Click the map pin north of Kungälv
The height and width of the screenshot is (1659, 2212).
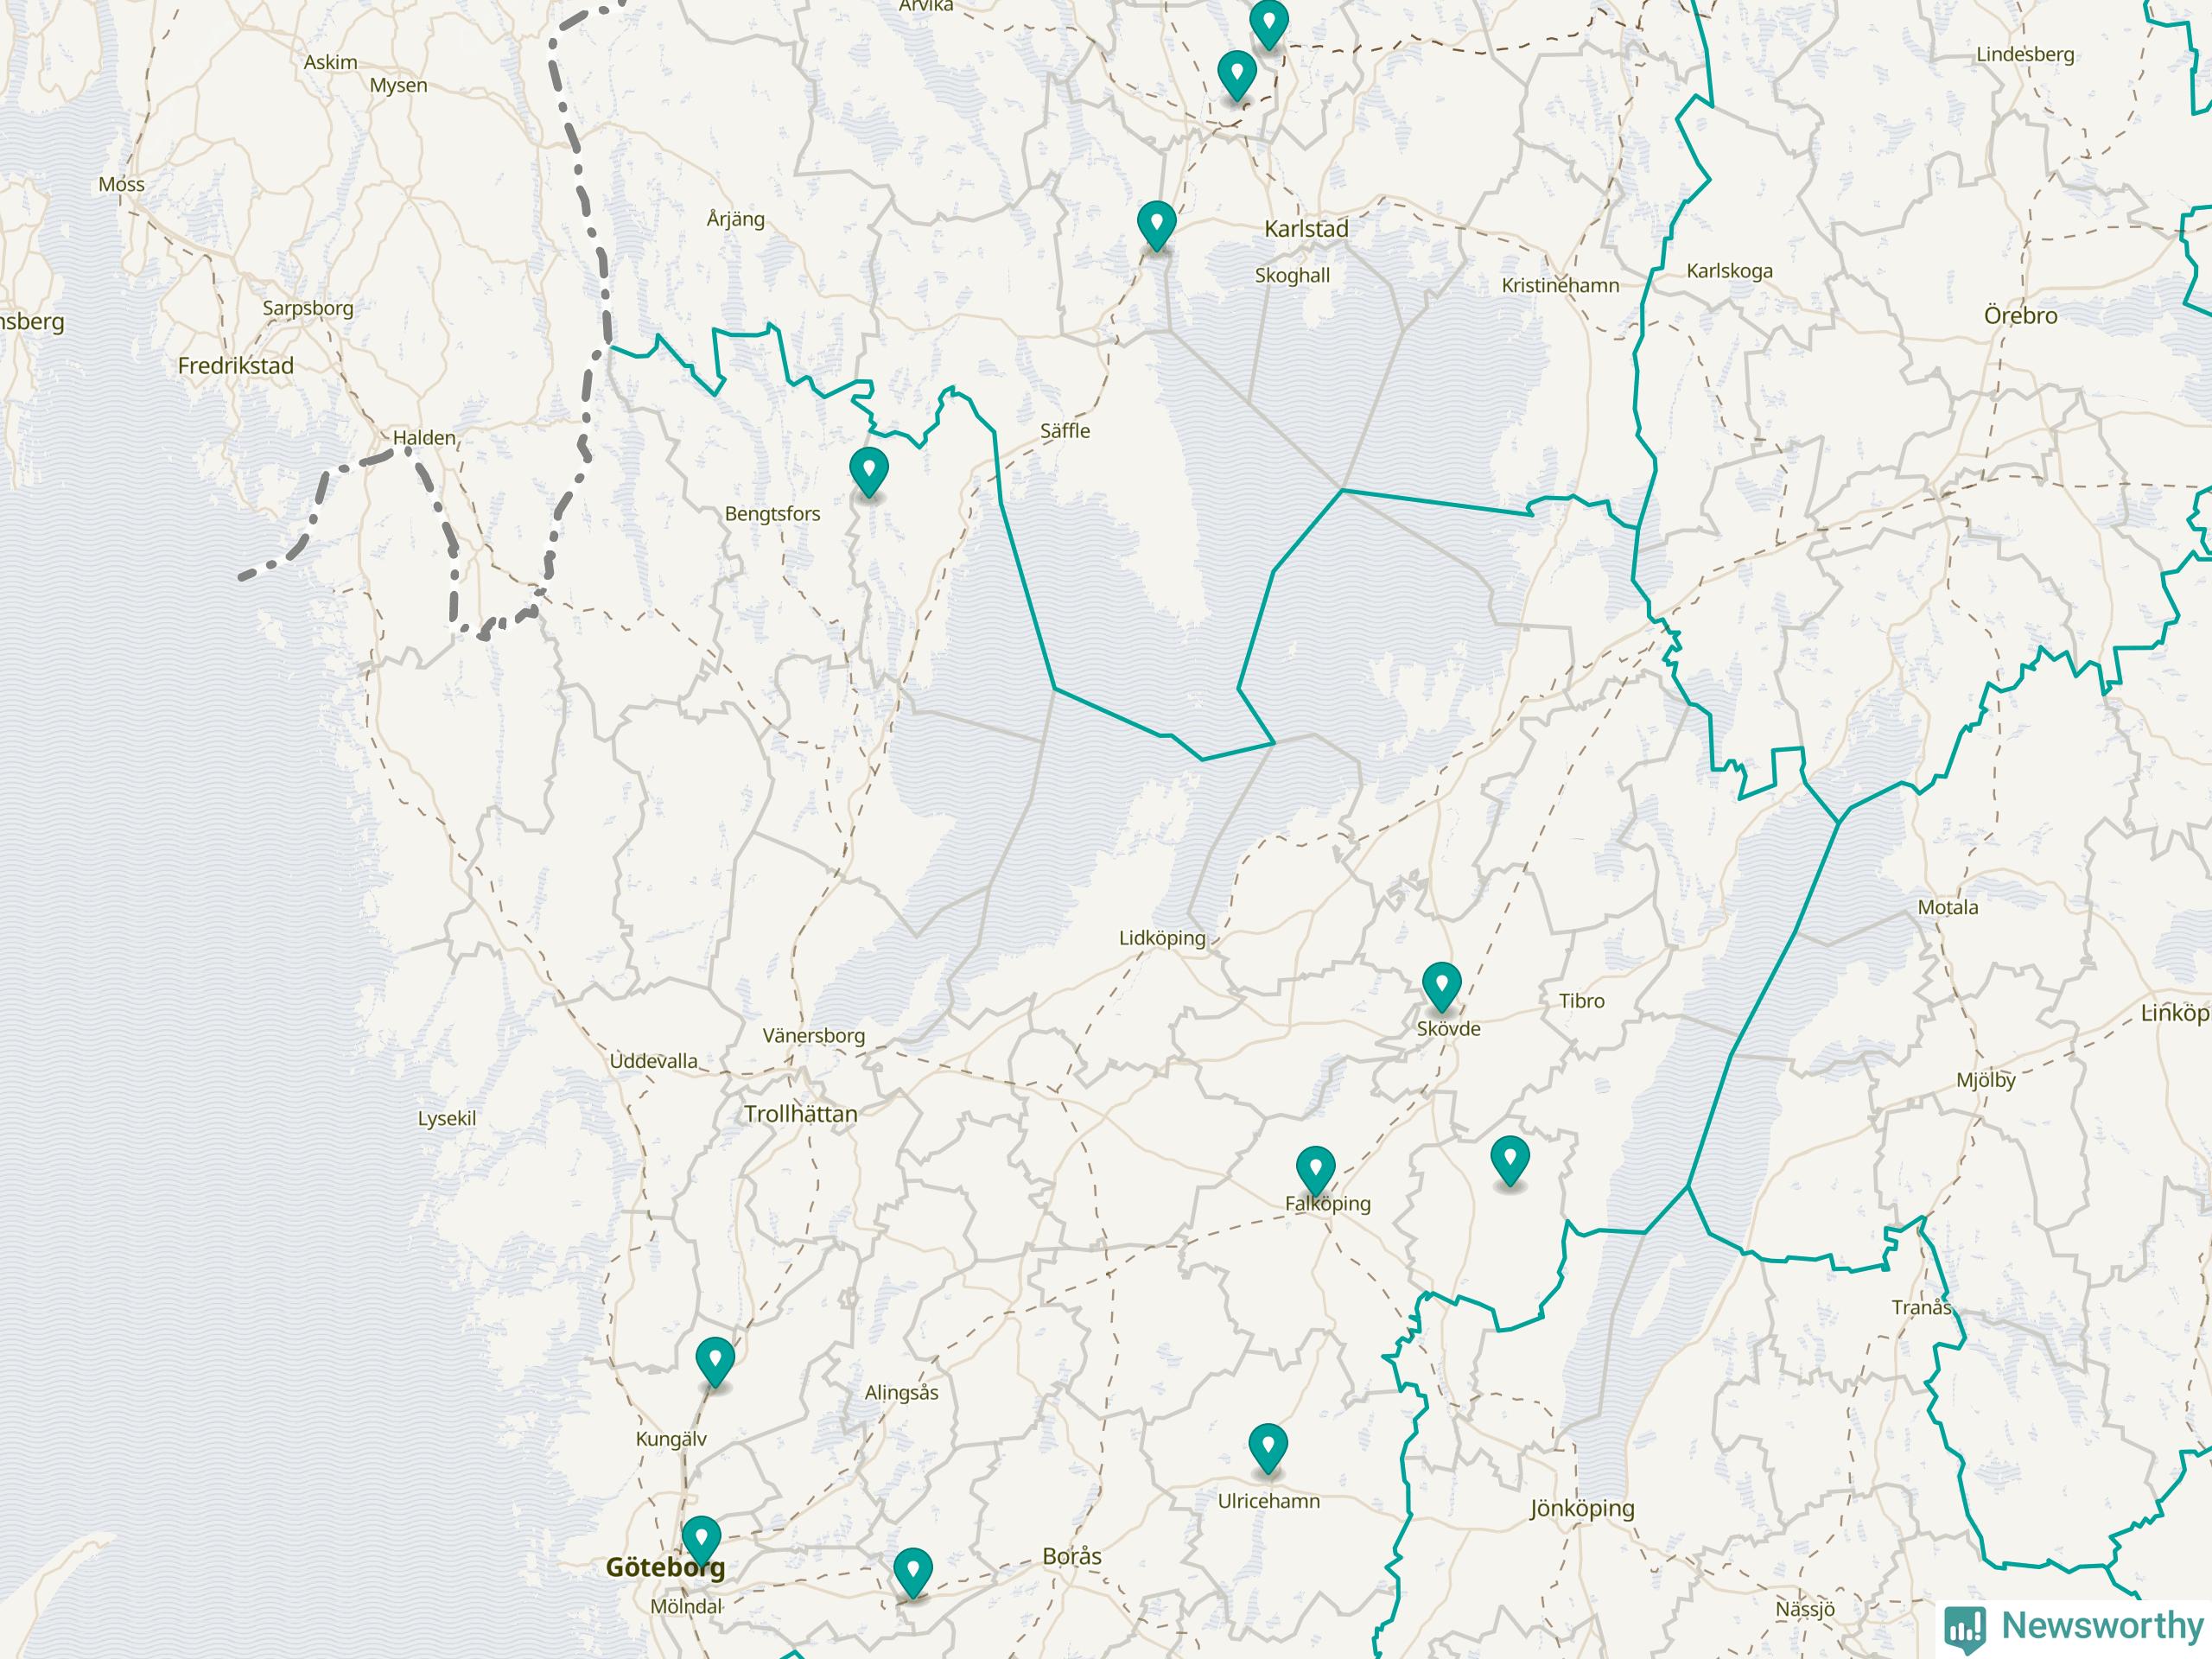[715, 1362]
